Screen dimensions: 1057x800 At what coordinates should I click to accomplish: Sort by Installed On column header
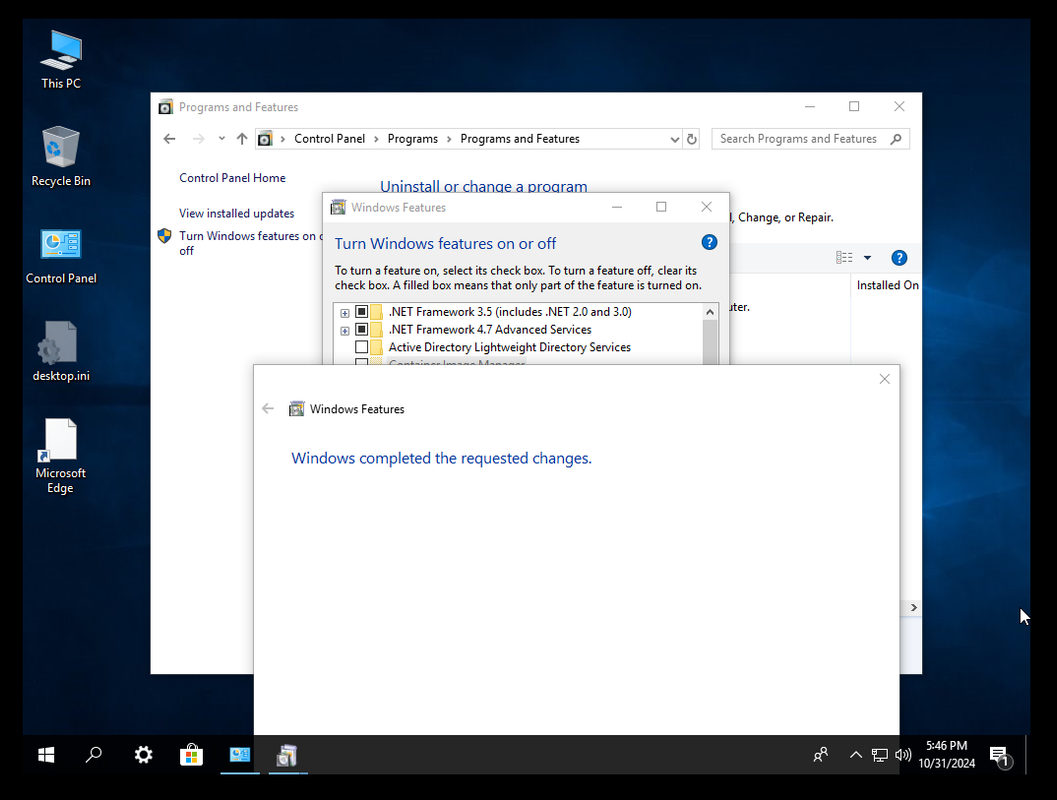887,285
